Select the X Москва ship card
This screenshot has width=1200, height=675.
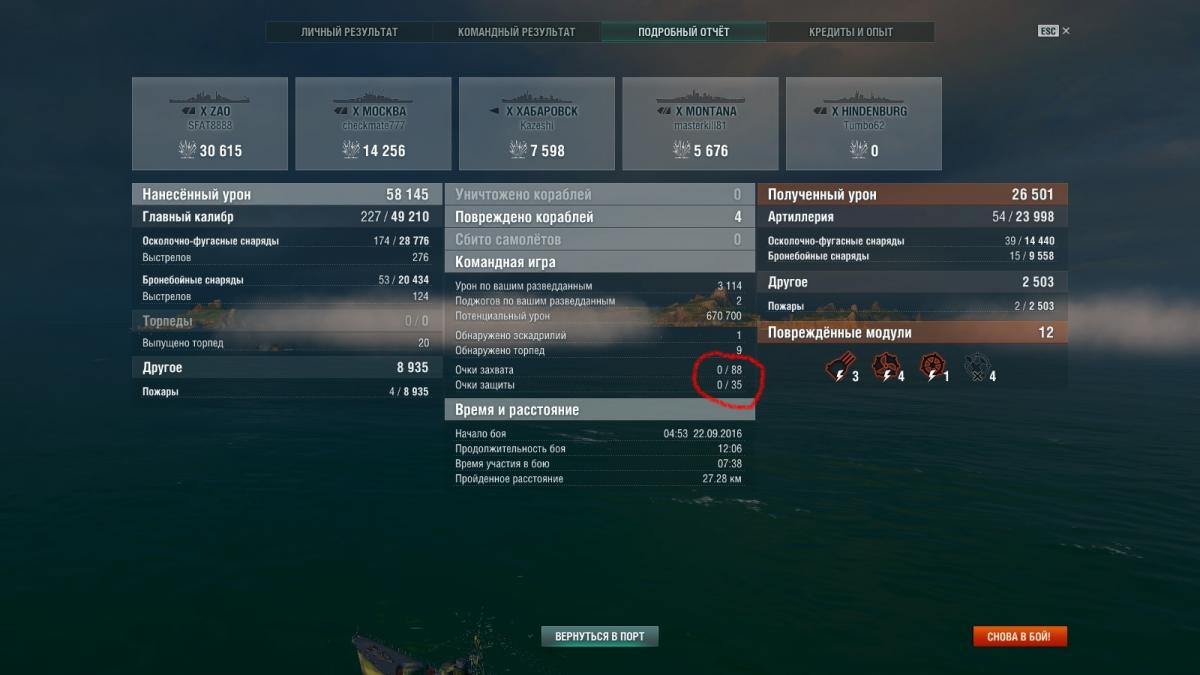pos(373,124)
